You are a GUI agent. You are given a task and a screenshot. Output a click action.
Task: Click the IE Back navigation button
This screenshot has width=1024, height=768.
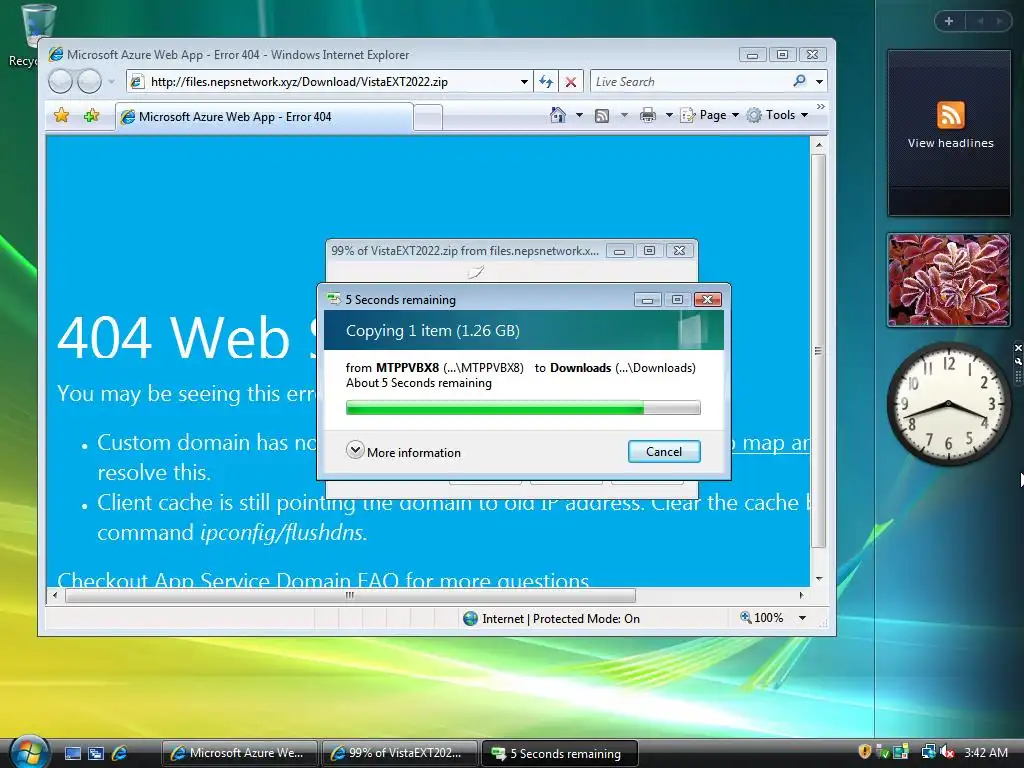[60, 82]
